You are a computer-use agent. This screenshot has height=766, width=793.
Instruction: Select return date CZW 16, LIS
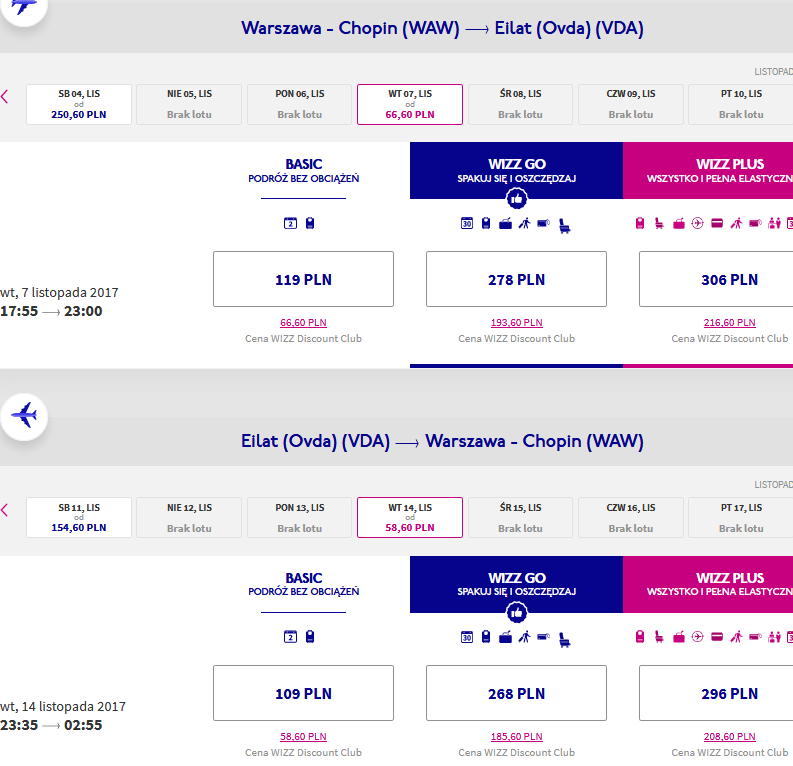tap(631, 517)
